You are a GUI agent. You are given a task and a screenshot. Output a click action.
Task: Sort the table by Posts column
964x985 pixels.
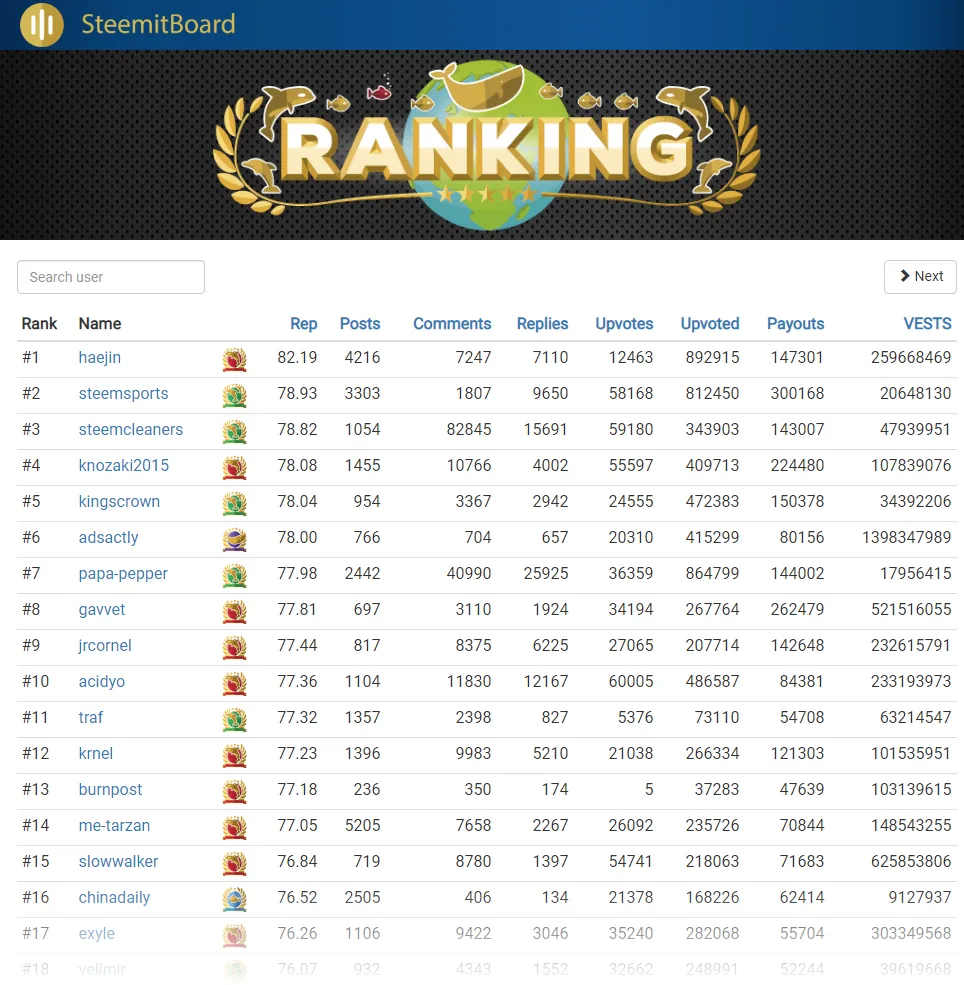(x=360, y=324)
